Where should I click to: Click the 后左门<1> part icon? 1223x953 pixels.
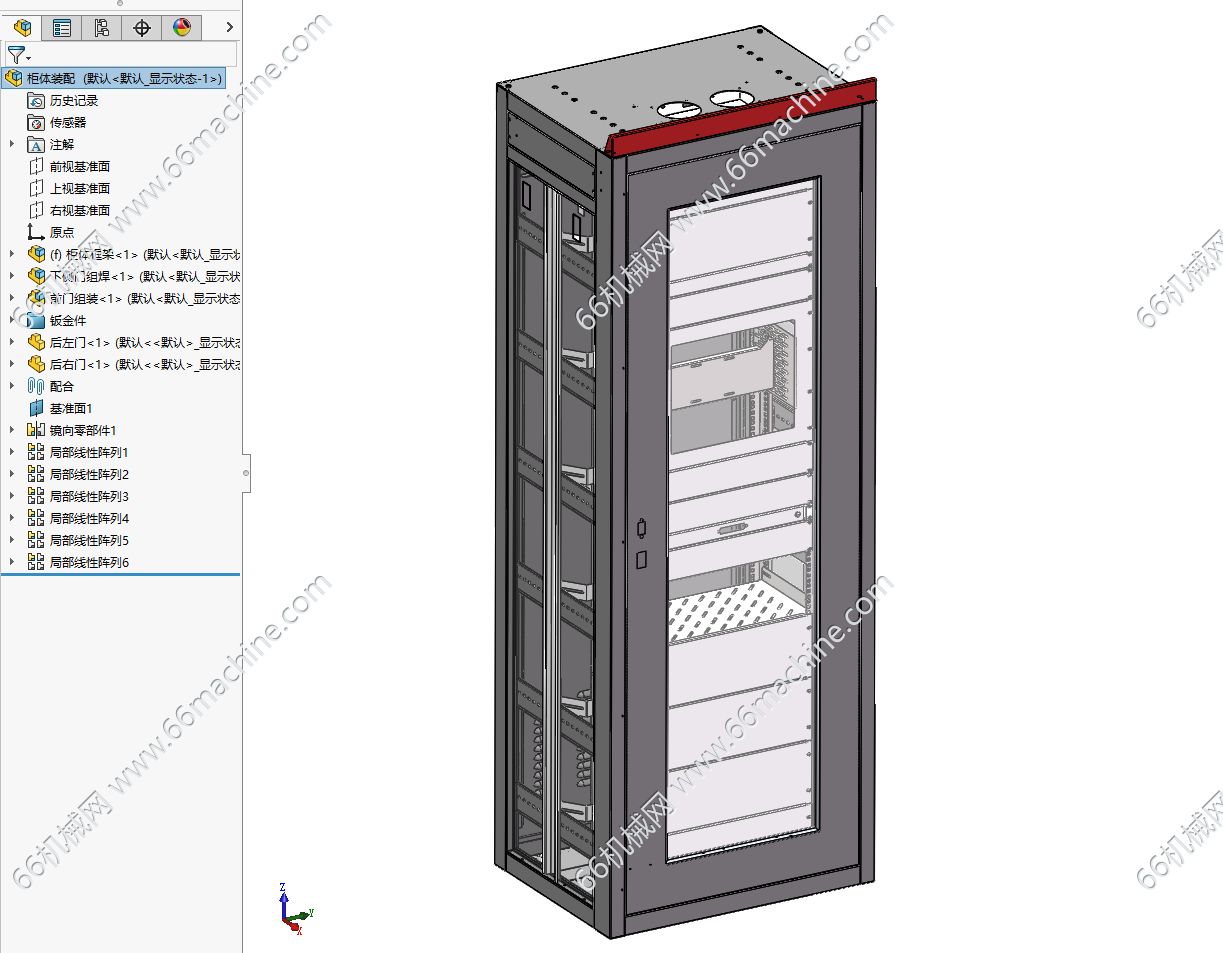click(x=36, y=342)
